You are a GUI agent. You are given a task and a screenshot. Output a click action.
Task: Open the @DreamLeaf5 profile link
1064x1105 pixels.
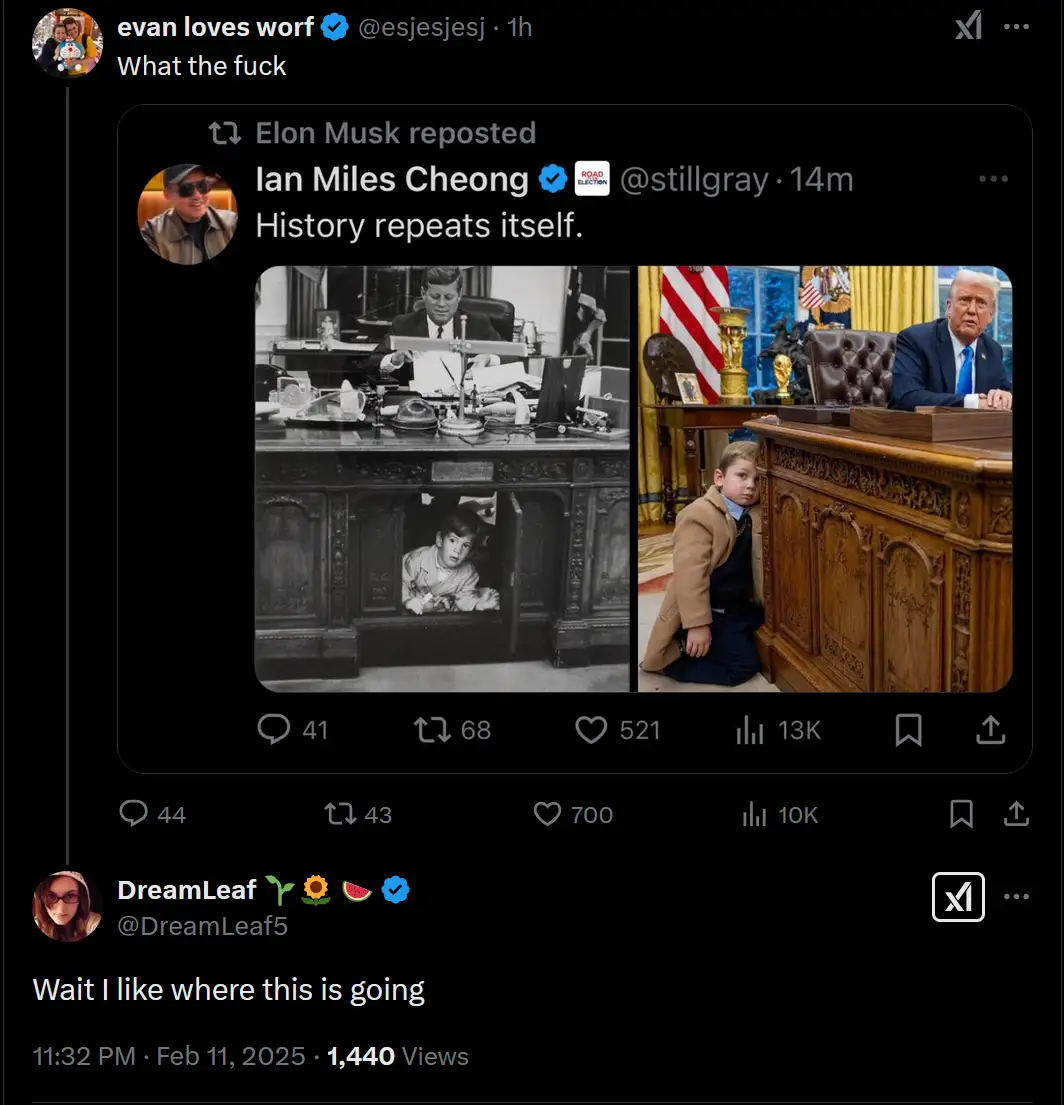202,925
